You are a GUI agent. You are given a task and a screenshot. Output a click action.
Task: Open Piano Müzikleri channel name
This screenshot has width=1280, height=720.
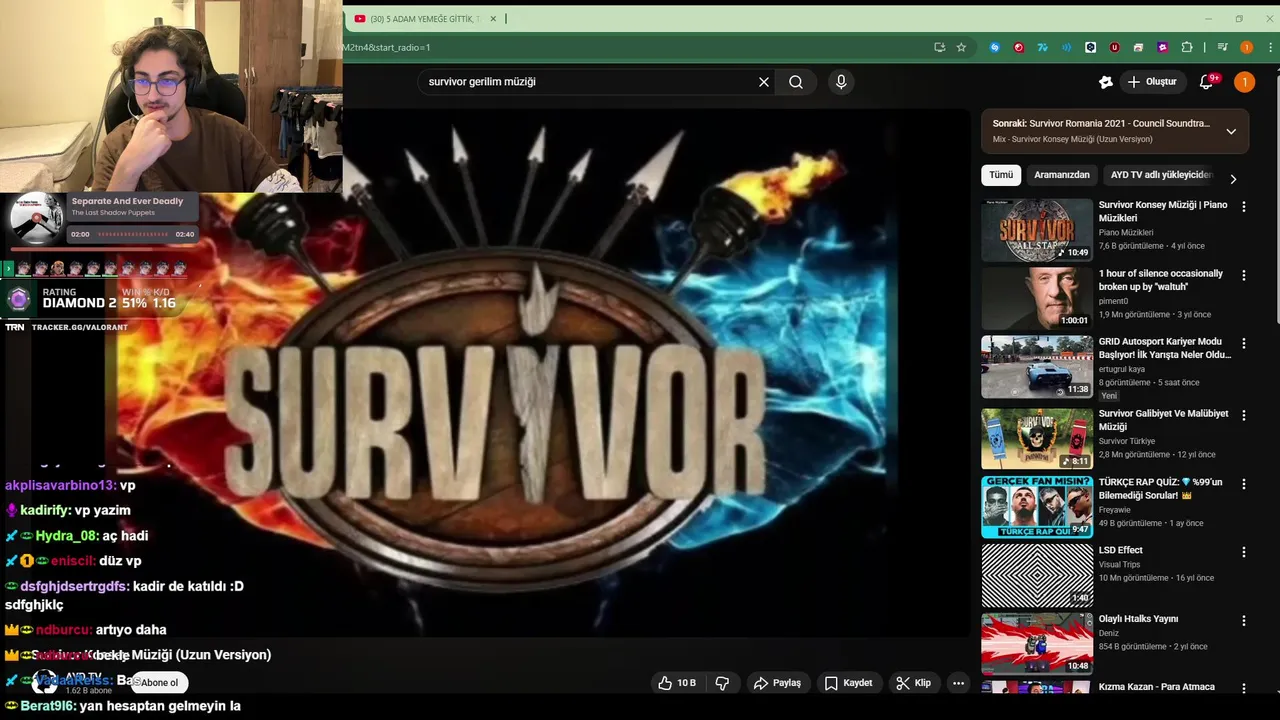(1126, 232)
